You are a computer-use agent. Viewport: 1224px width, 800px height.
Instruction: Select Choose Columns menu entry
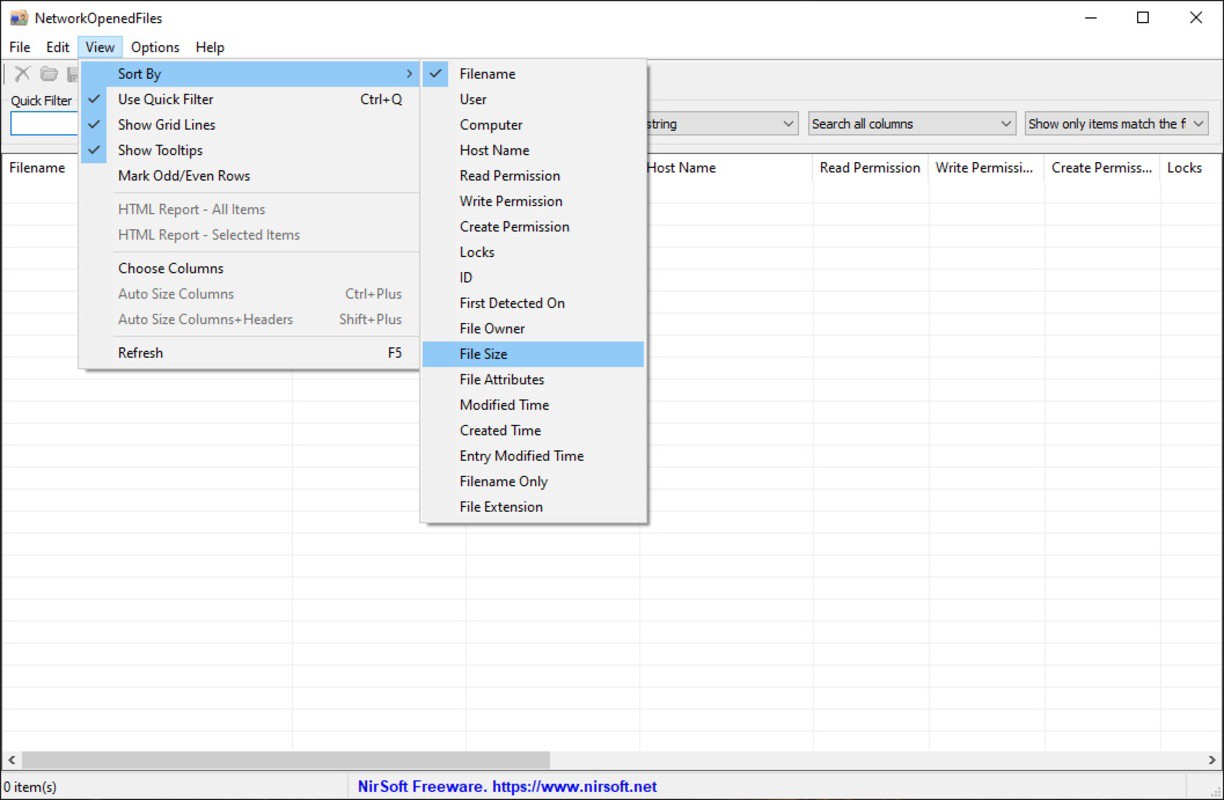tap(250, 268)
